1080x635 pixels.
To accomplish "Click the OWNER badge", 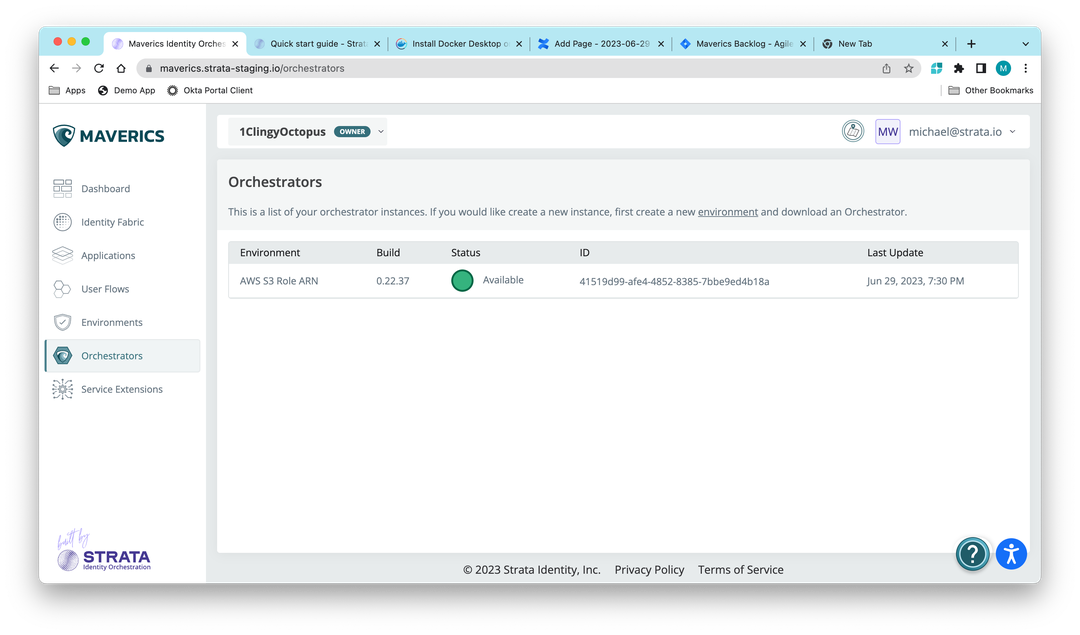I will pyautogui.click(x=352, y=132).
